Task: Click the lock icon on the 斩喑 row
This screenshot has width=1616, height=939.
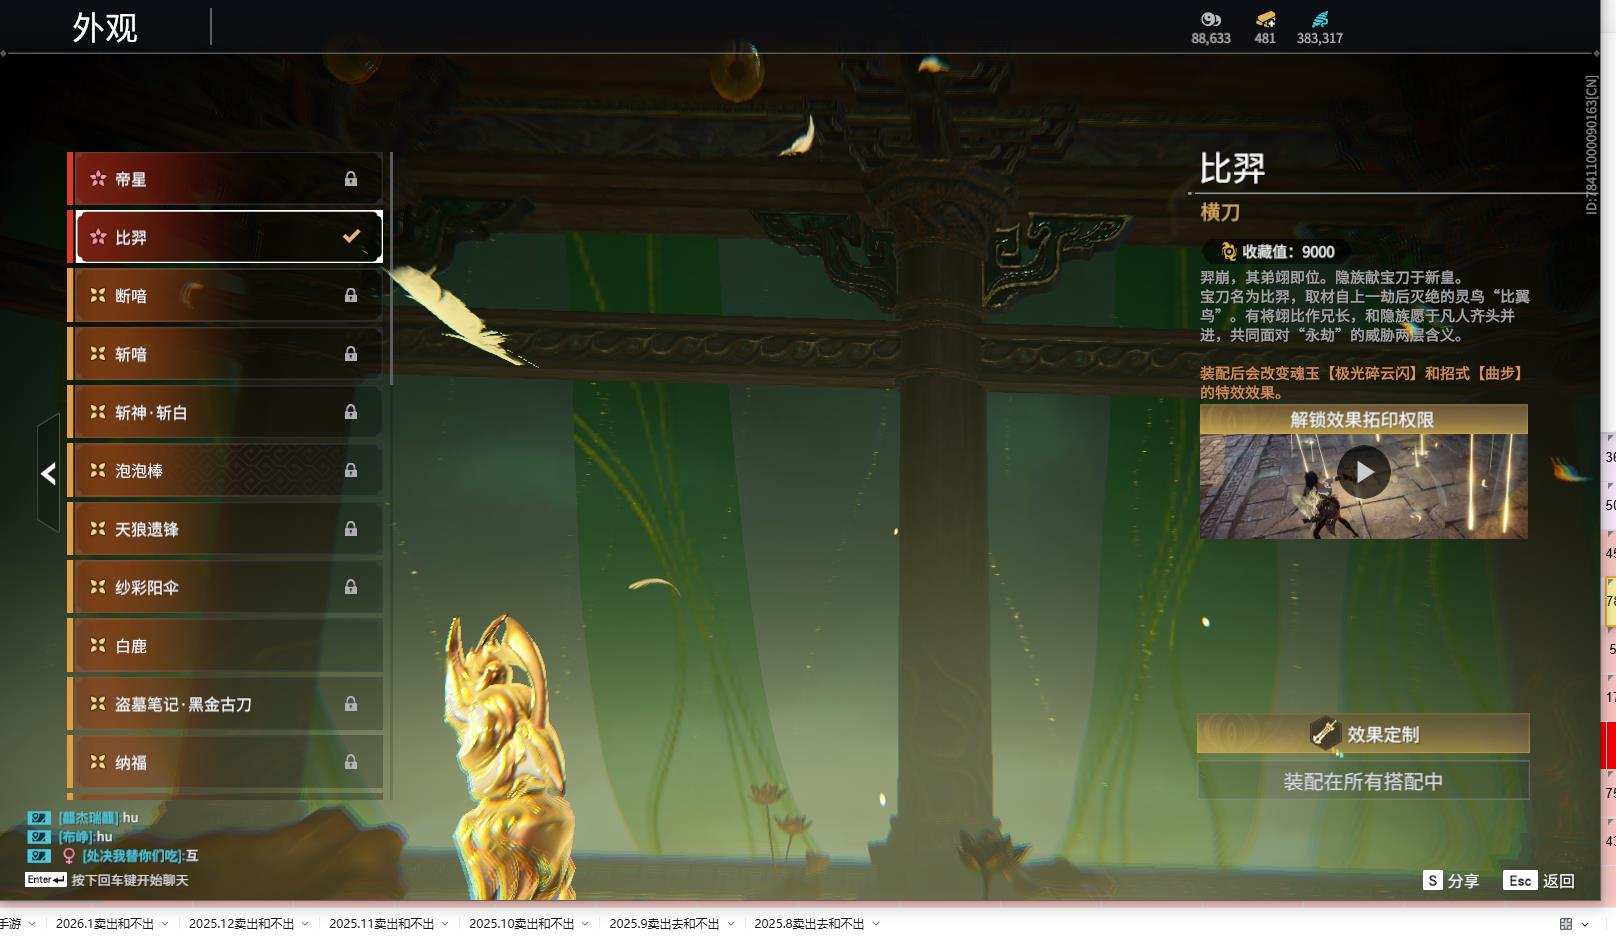Action: click(351, 354)
